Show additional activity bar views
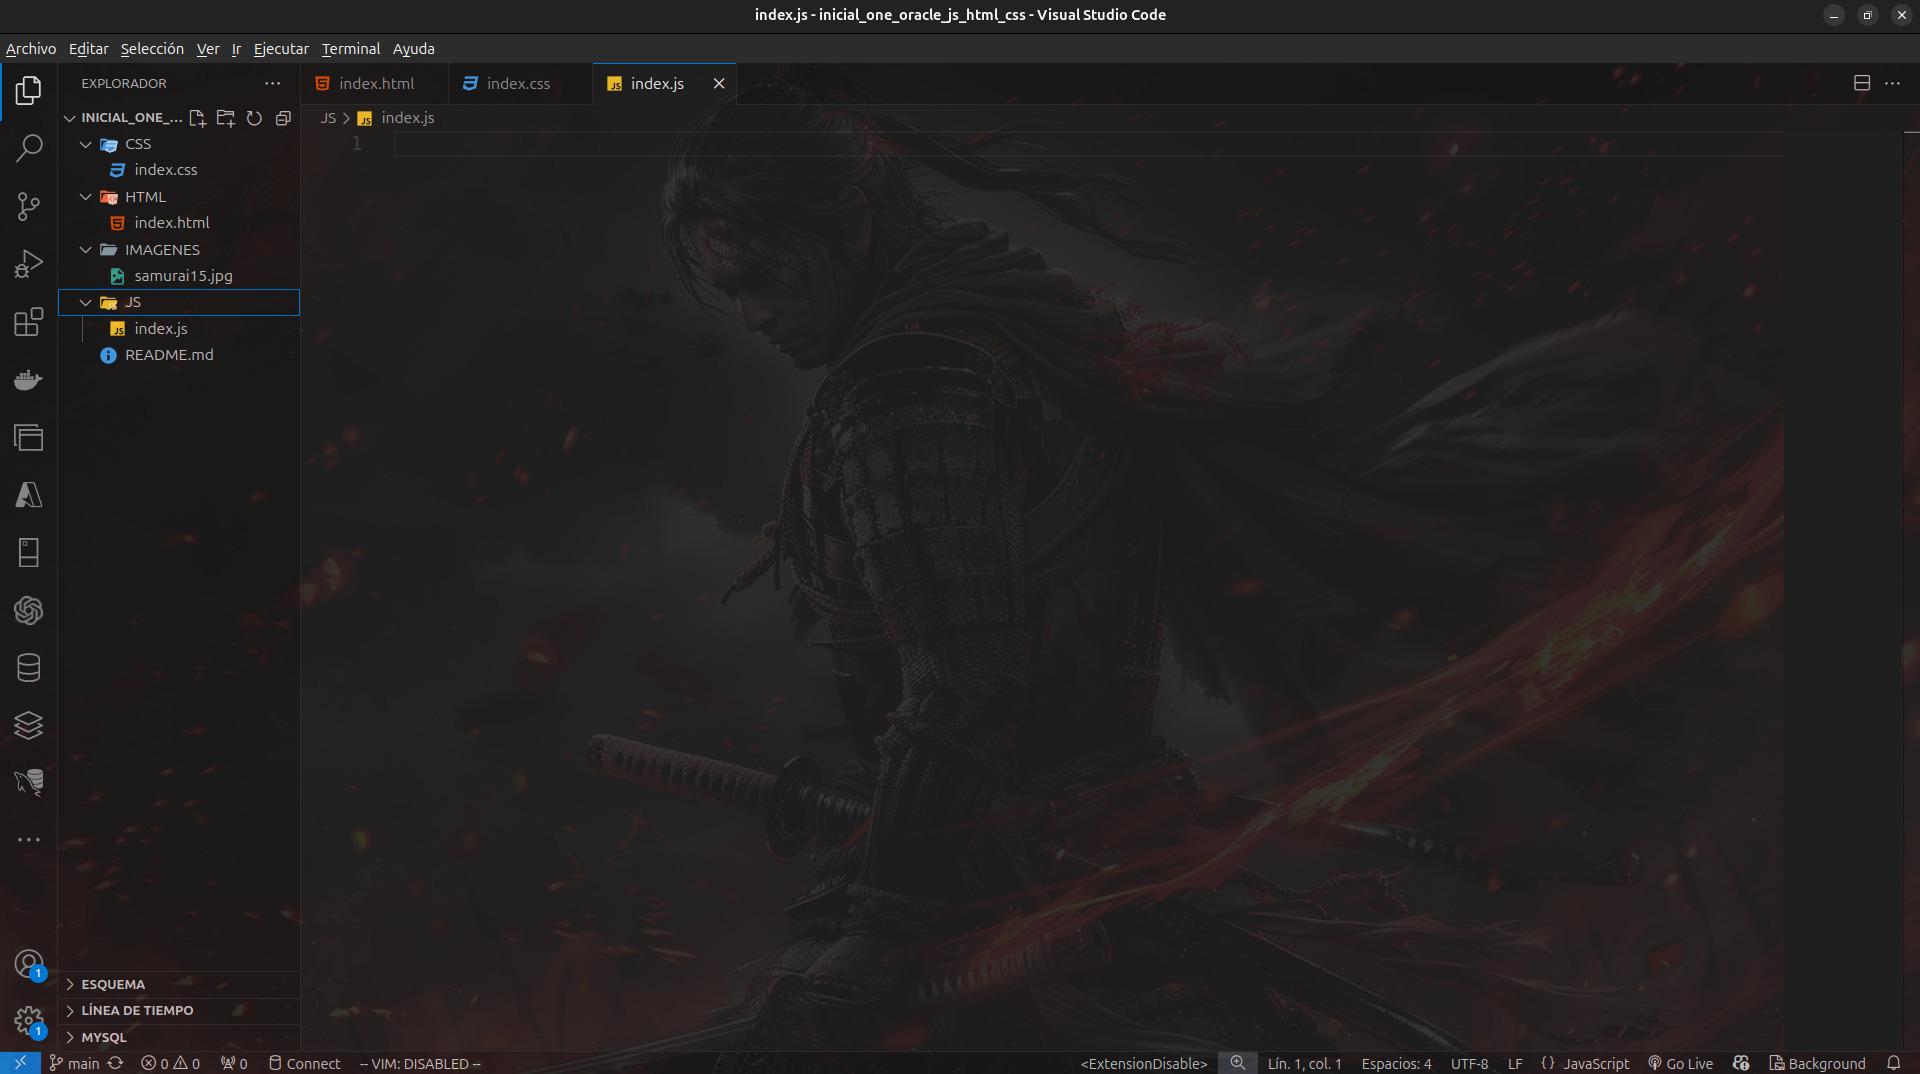The width and height of the screenshot is (1920, 1074). 28,840
